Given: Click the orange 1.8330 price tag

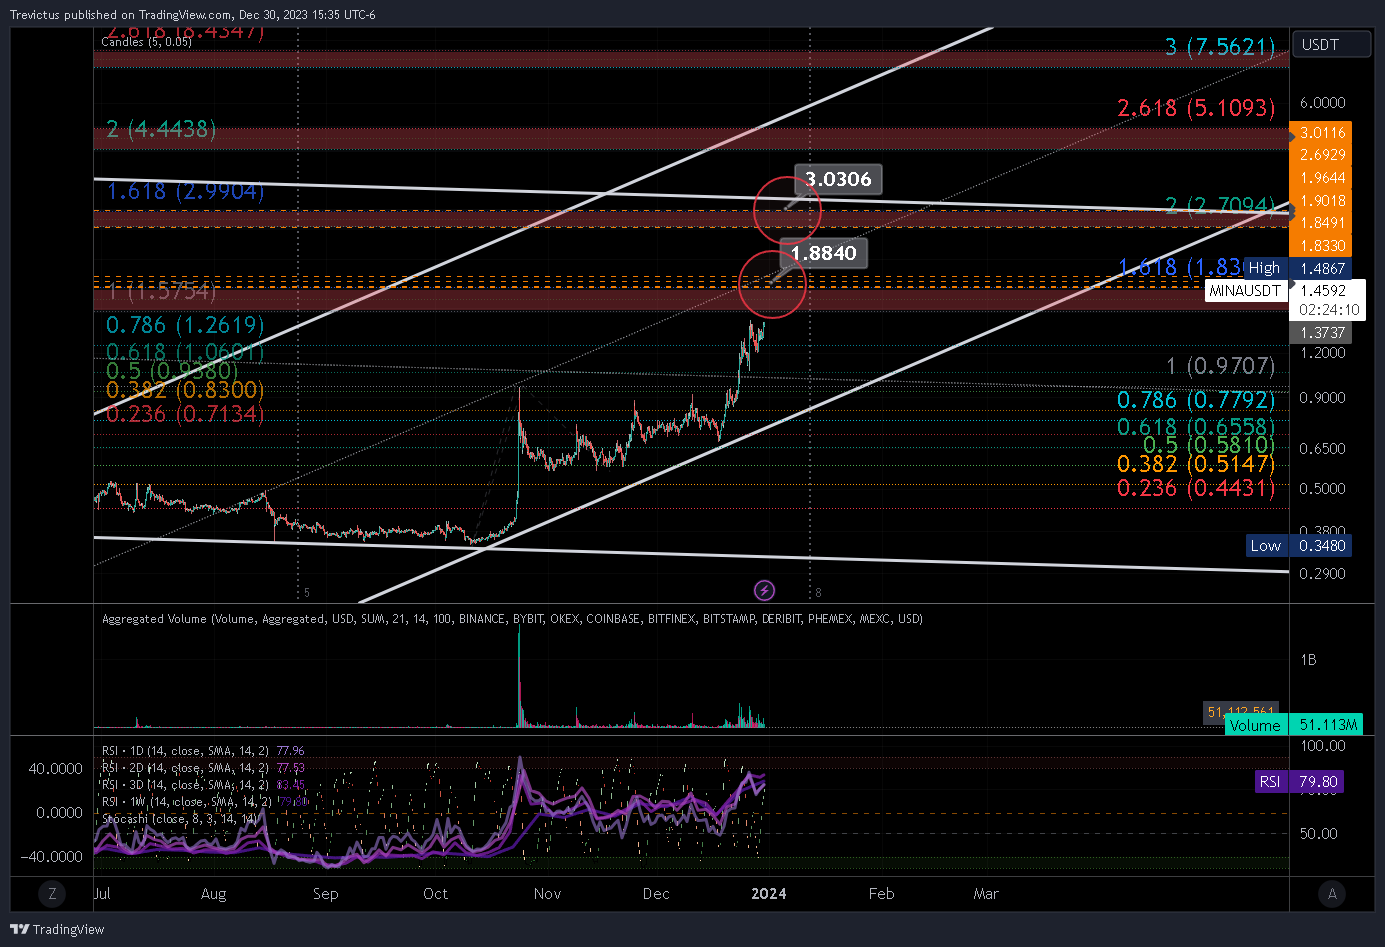Looking at the screenshot, I should pos(1322,245).
